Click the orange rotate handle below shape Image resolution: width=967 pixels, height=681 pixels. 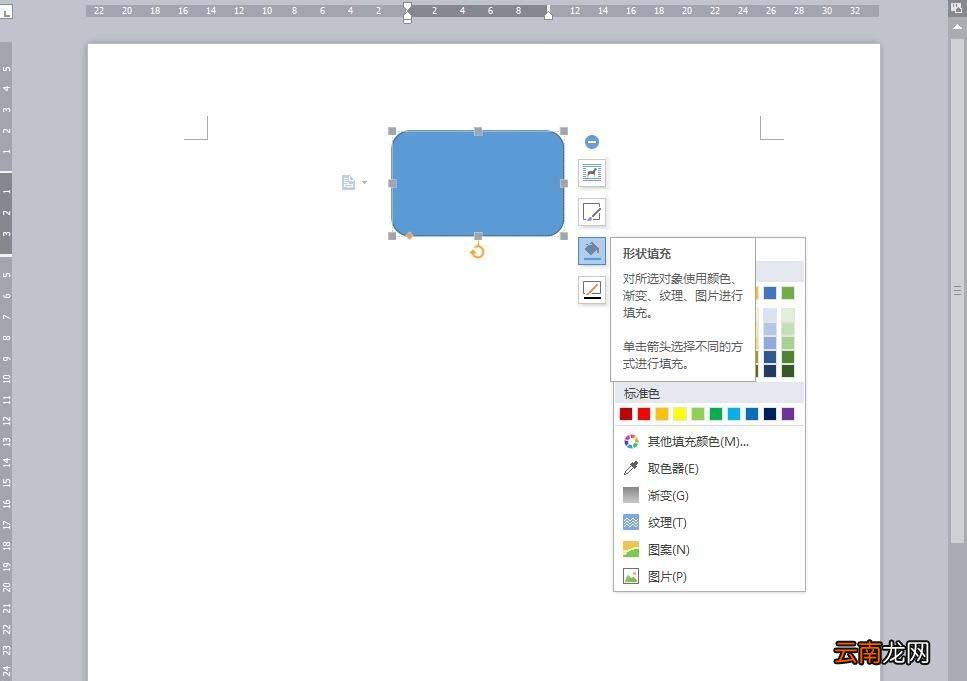477,251
